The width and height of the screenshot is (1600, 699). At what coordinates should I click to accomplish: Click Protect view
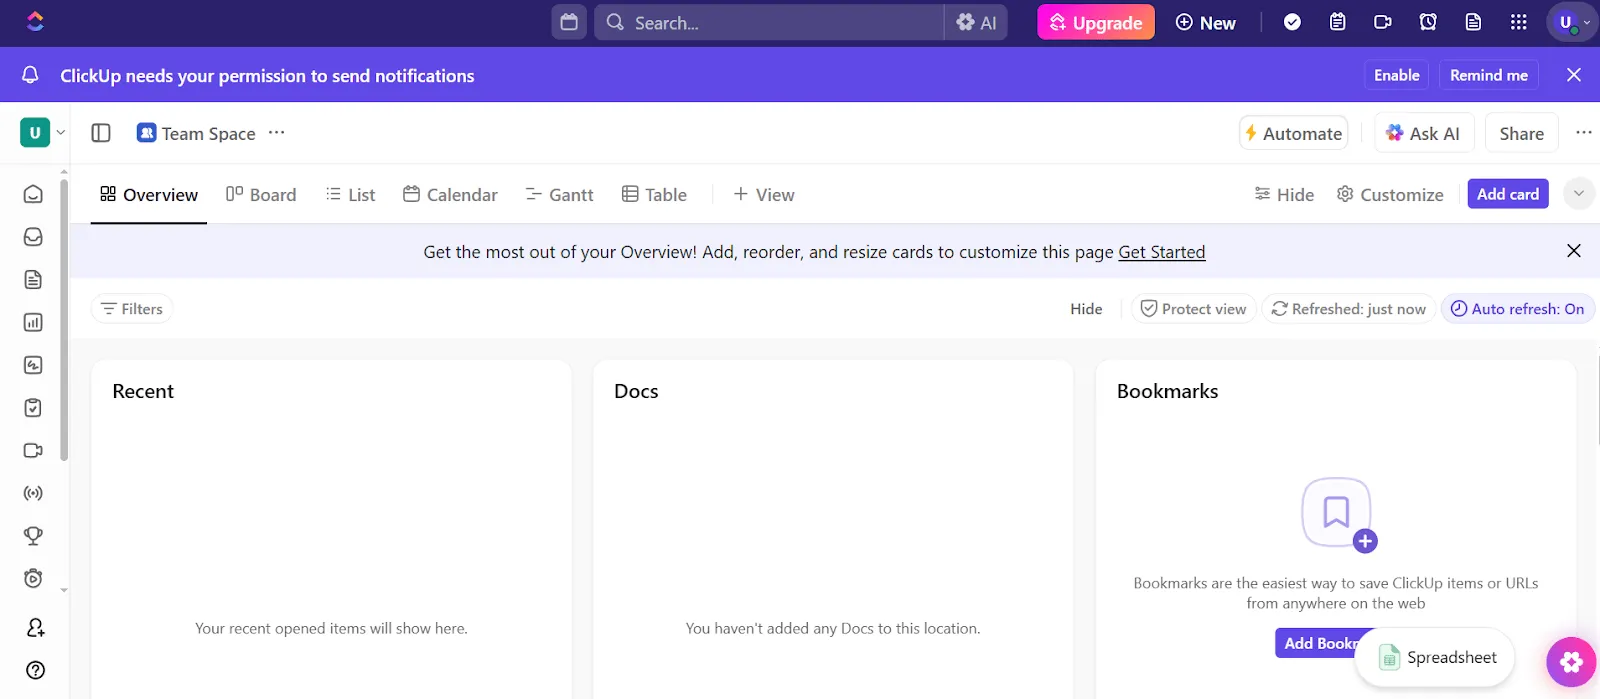(1194, 309)
